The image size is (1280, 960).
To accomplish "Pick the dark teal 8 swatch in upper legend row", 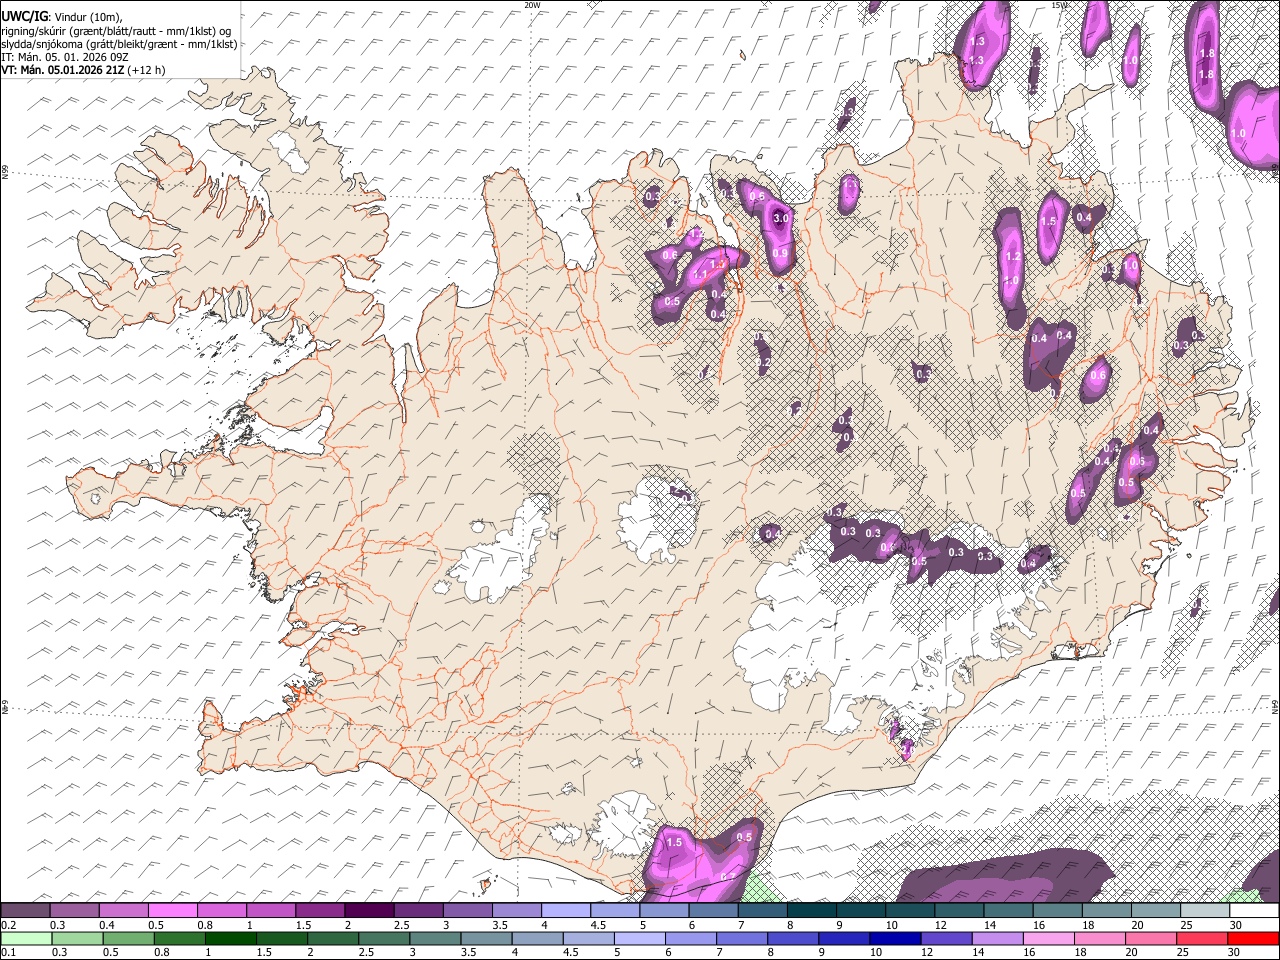I will point(811,911).
